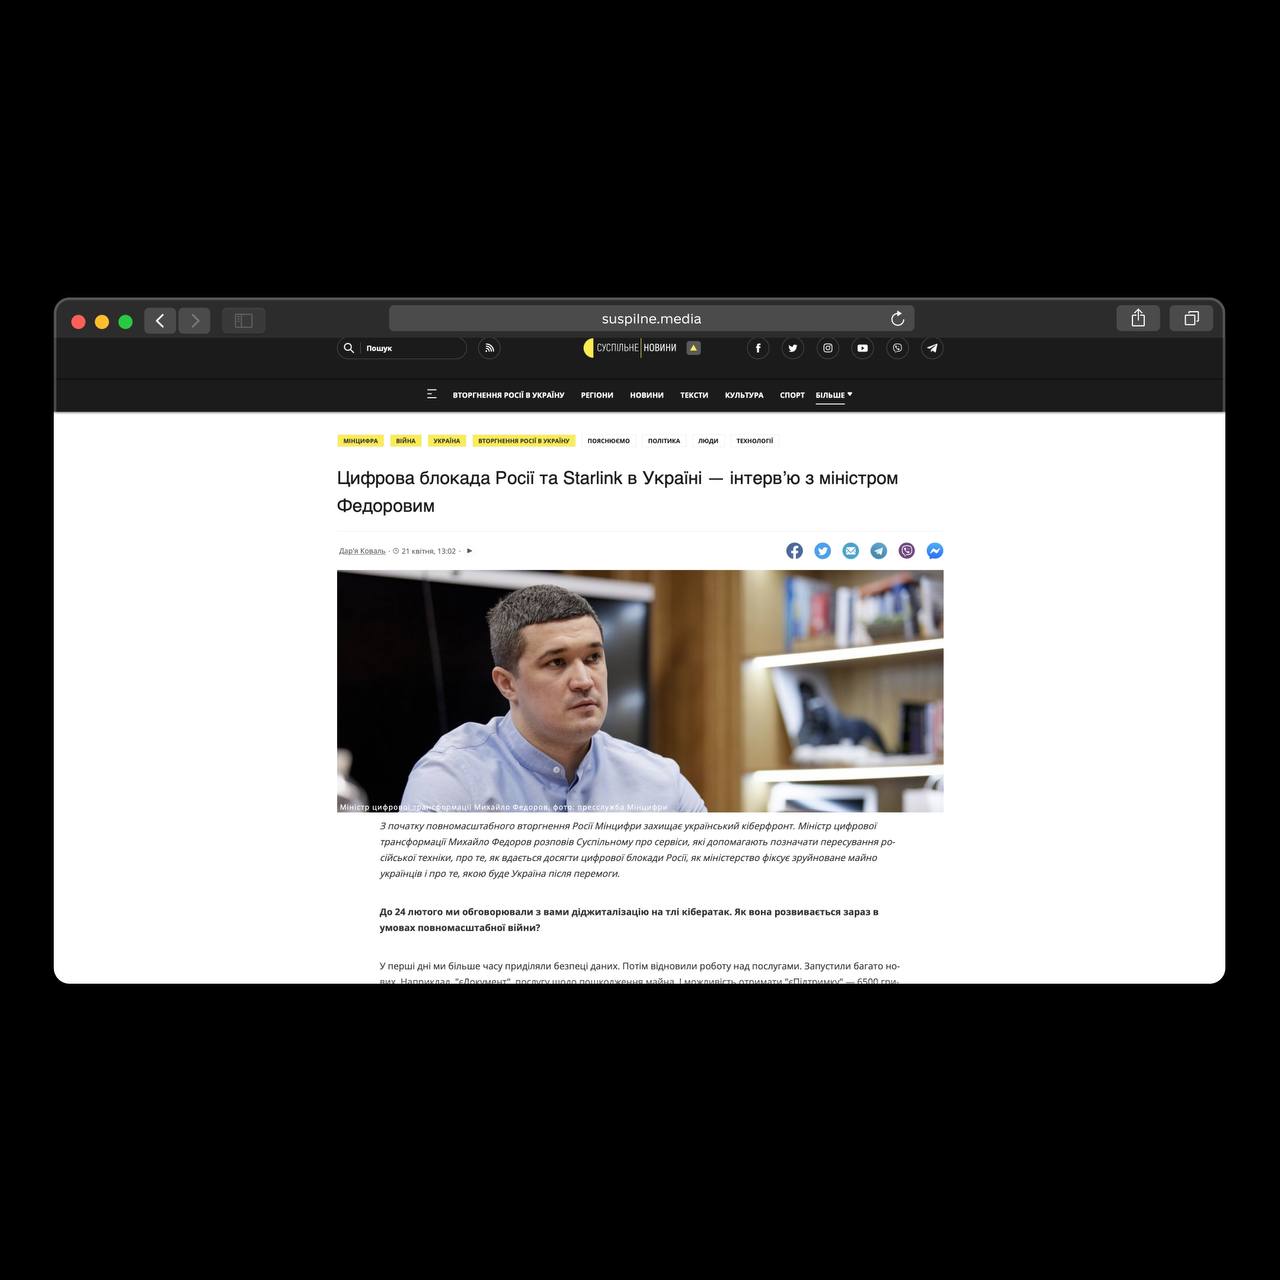
Task: Share the article via Facebook Messenger
Action: point(934,551)
